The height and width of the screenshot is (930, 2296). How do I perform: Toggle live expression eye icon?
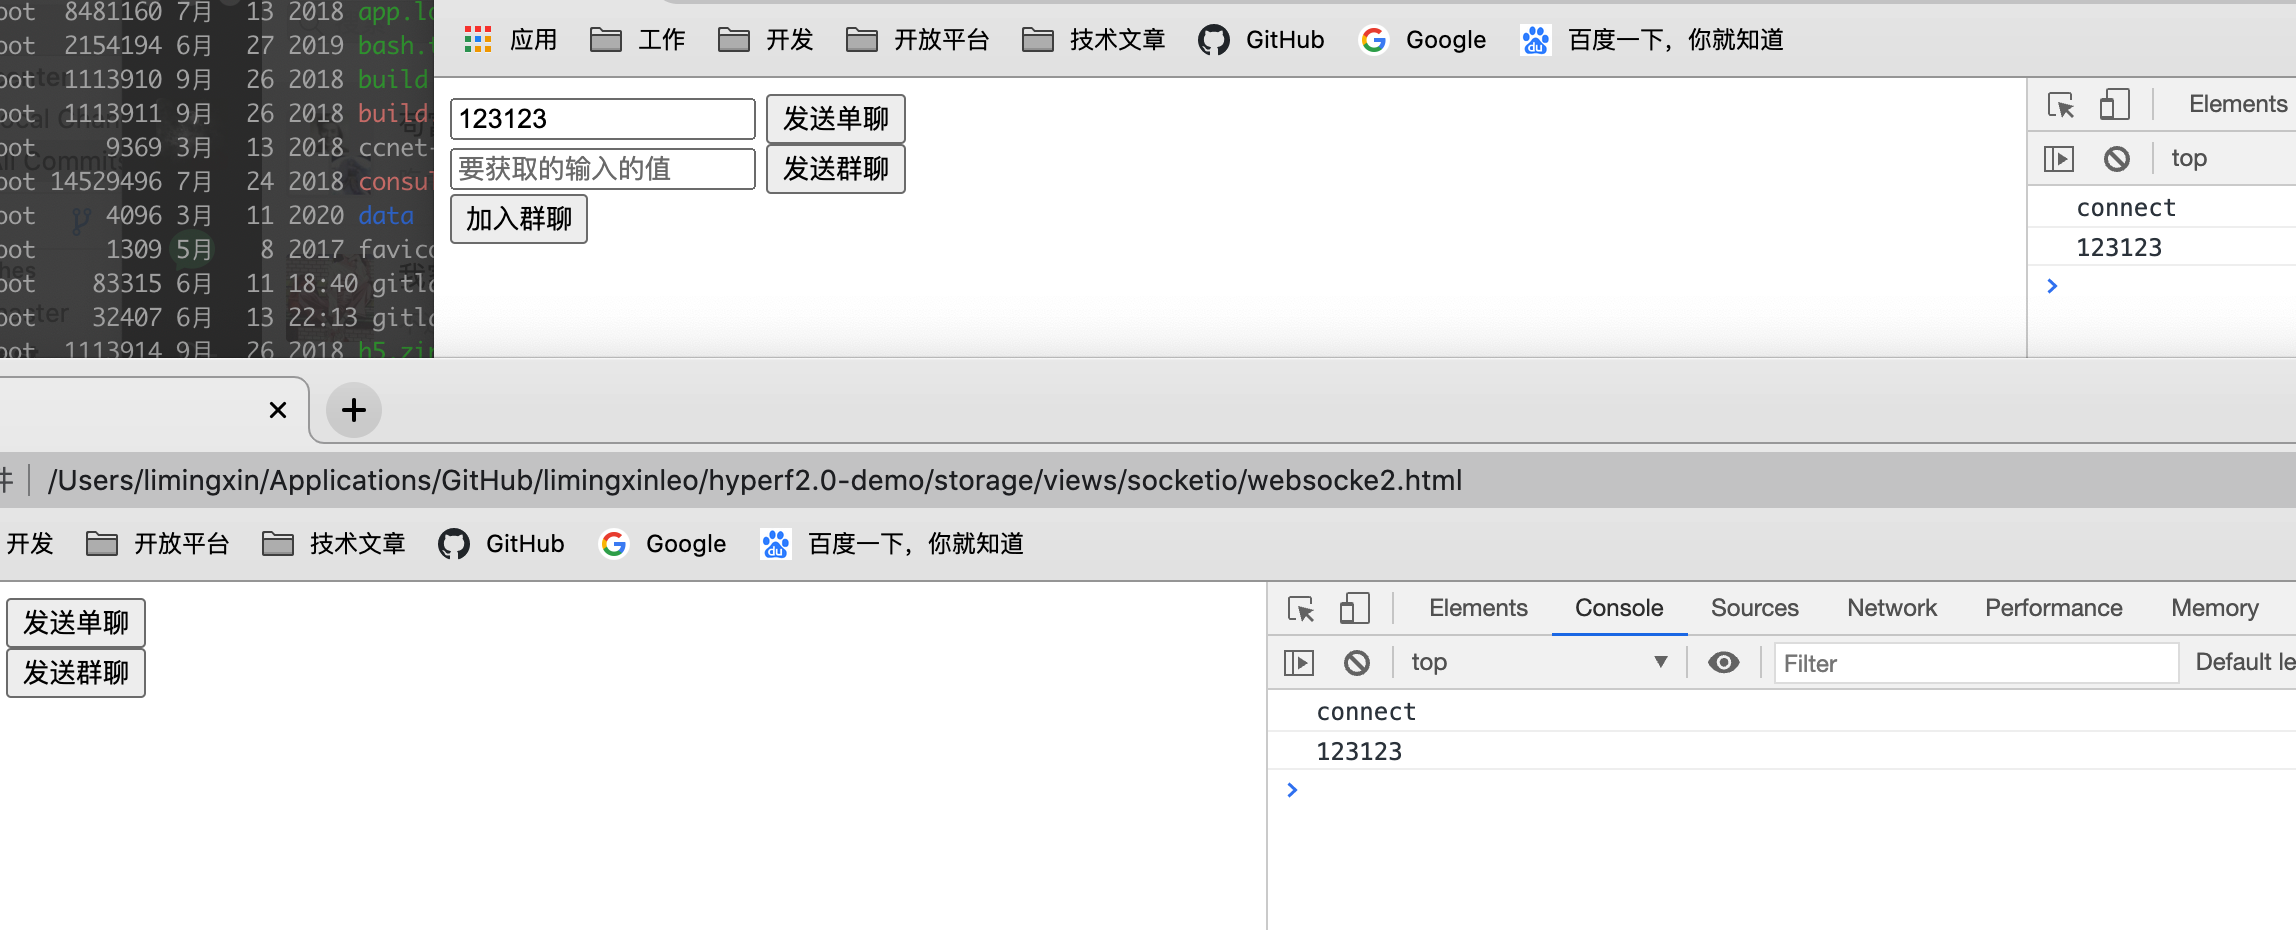coord(1724,662)
